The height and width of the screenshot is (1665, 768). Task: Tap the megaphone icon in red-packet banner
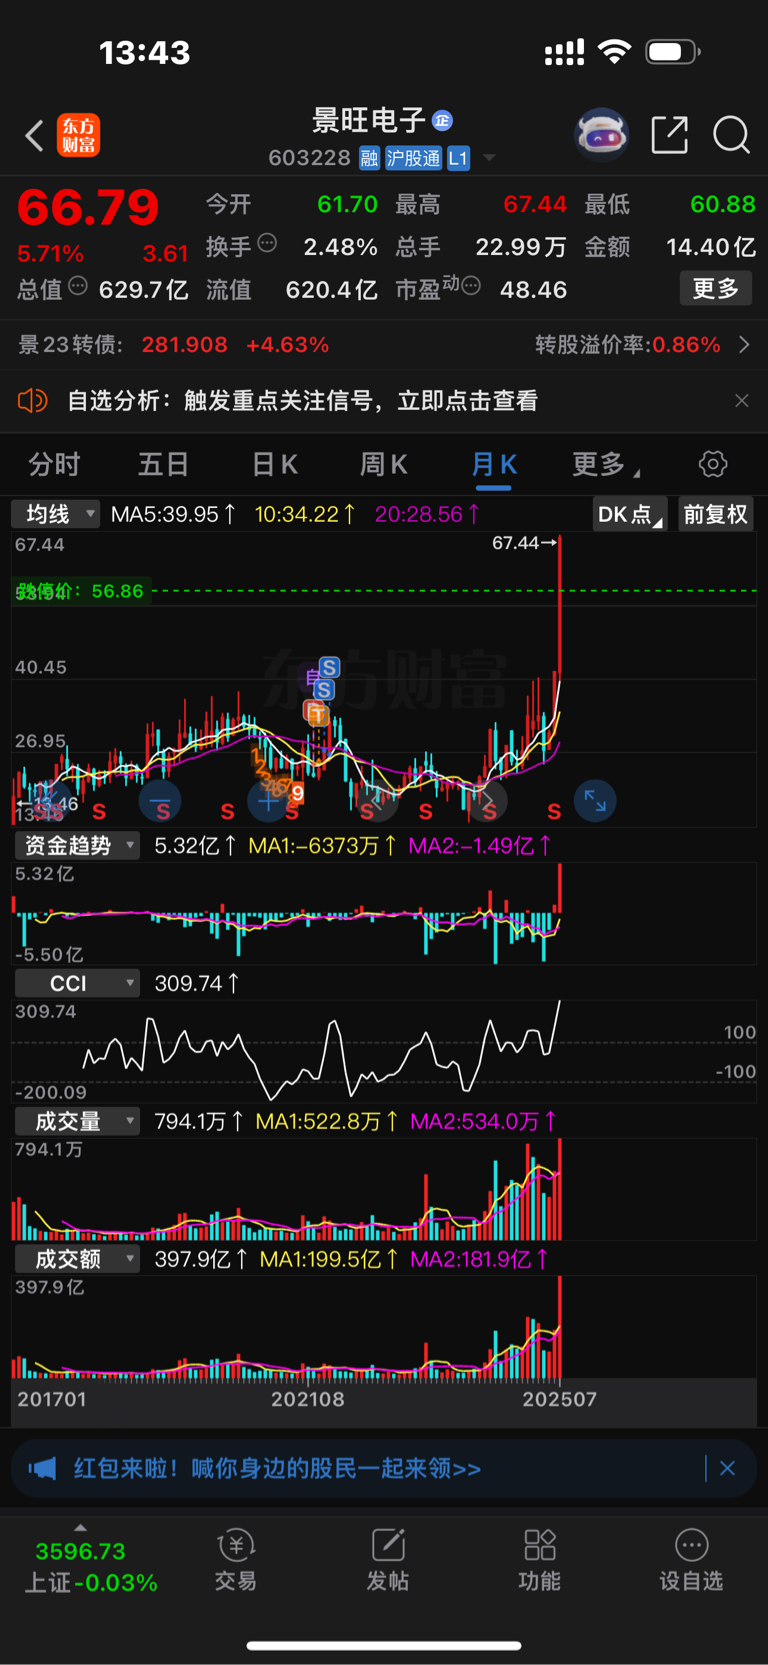click(x=42, y=1468)
